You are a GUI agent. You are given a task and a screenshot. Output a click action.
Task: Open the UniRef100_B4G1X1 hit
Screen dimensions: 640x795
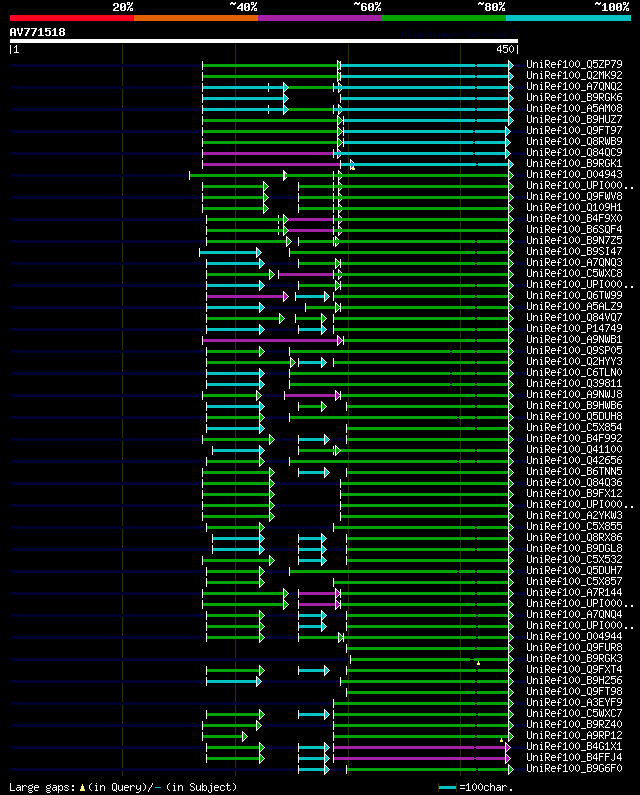click(574, 746)
